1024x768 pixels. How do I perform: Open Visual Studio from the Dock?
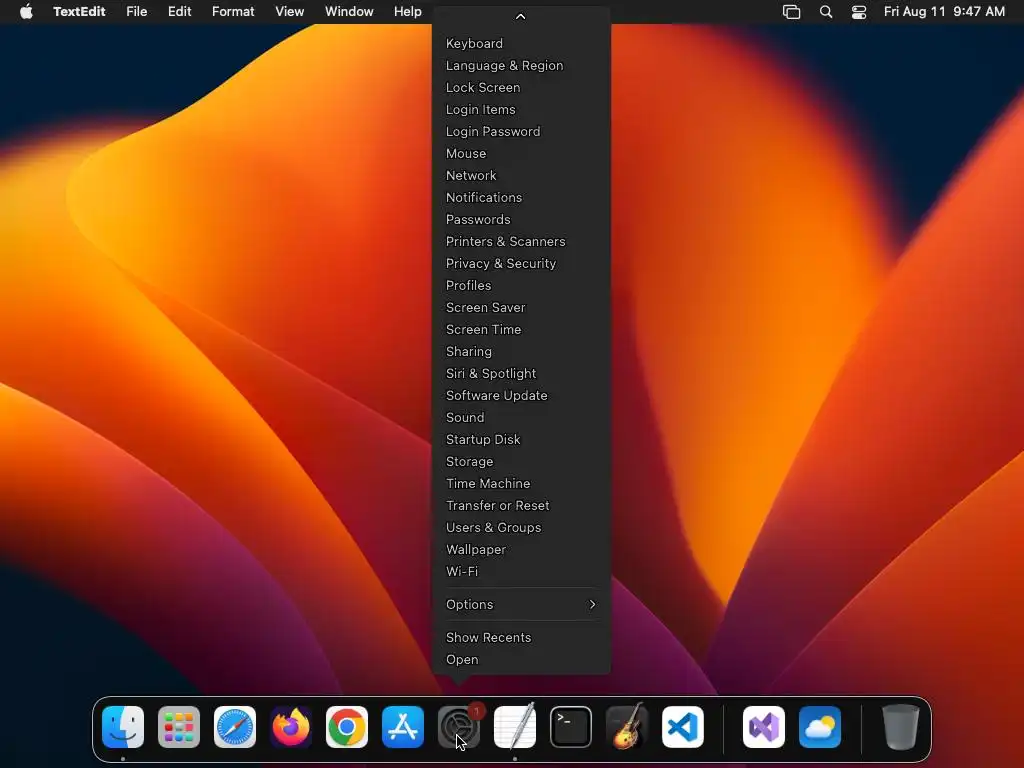coord(764,727)
